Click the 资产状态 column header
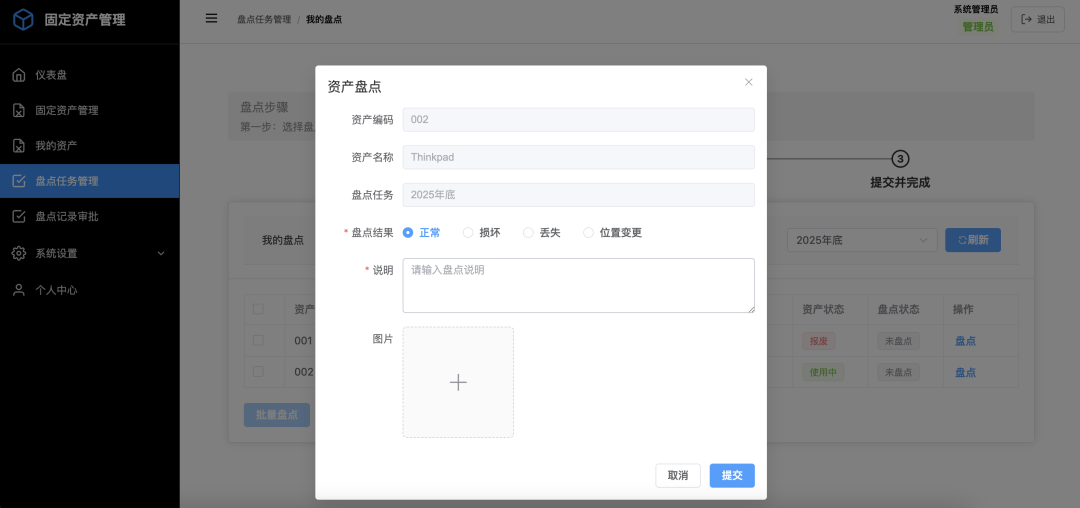The width and height of the screenshot is (1080, 508). 823,310
